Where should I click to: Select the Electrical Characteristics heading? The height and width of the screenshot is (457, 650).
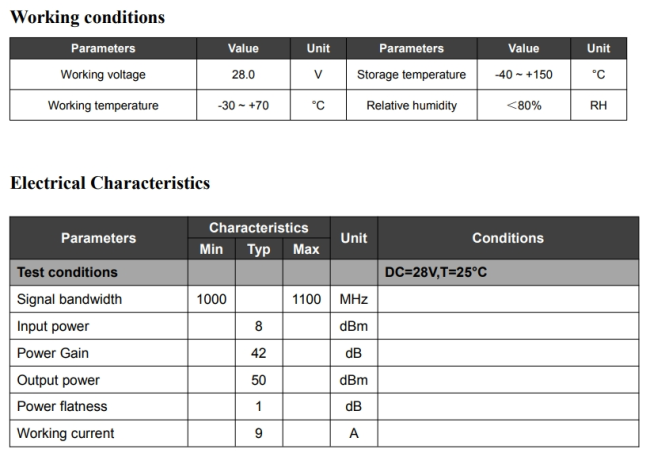click(110, 183)
